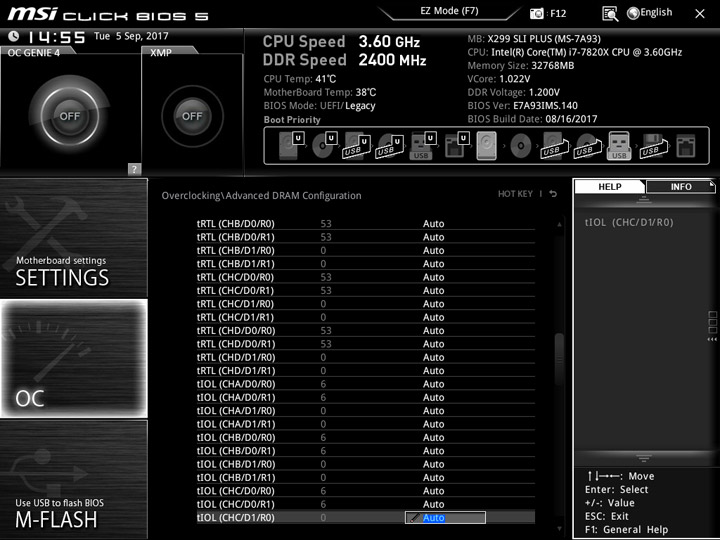Viewport: 720px width, 540px height.
Task: Edit the highlighted Auto field of tIOL (CHC/D1/R0)
Action: 445,518
